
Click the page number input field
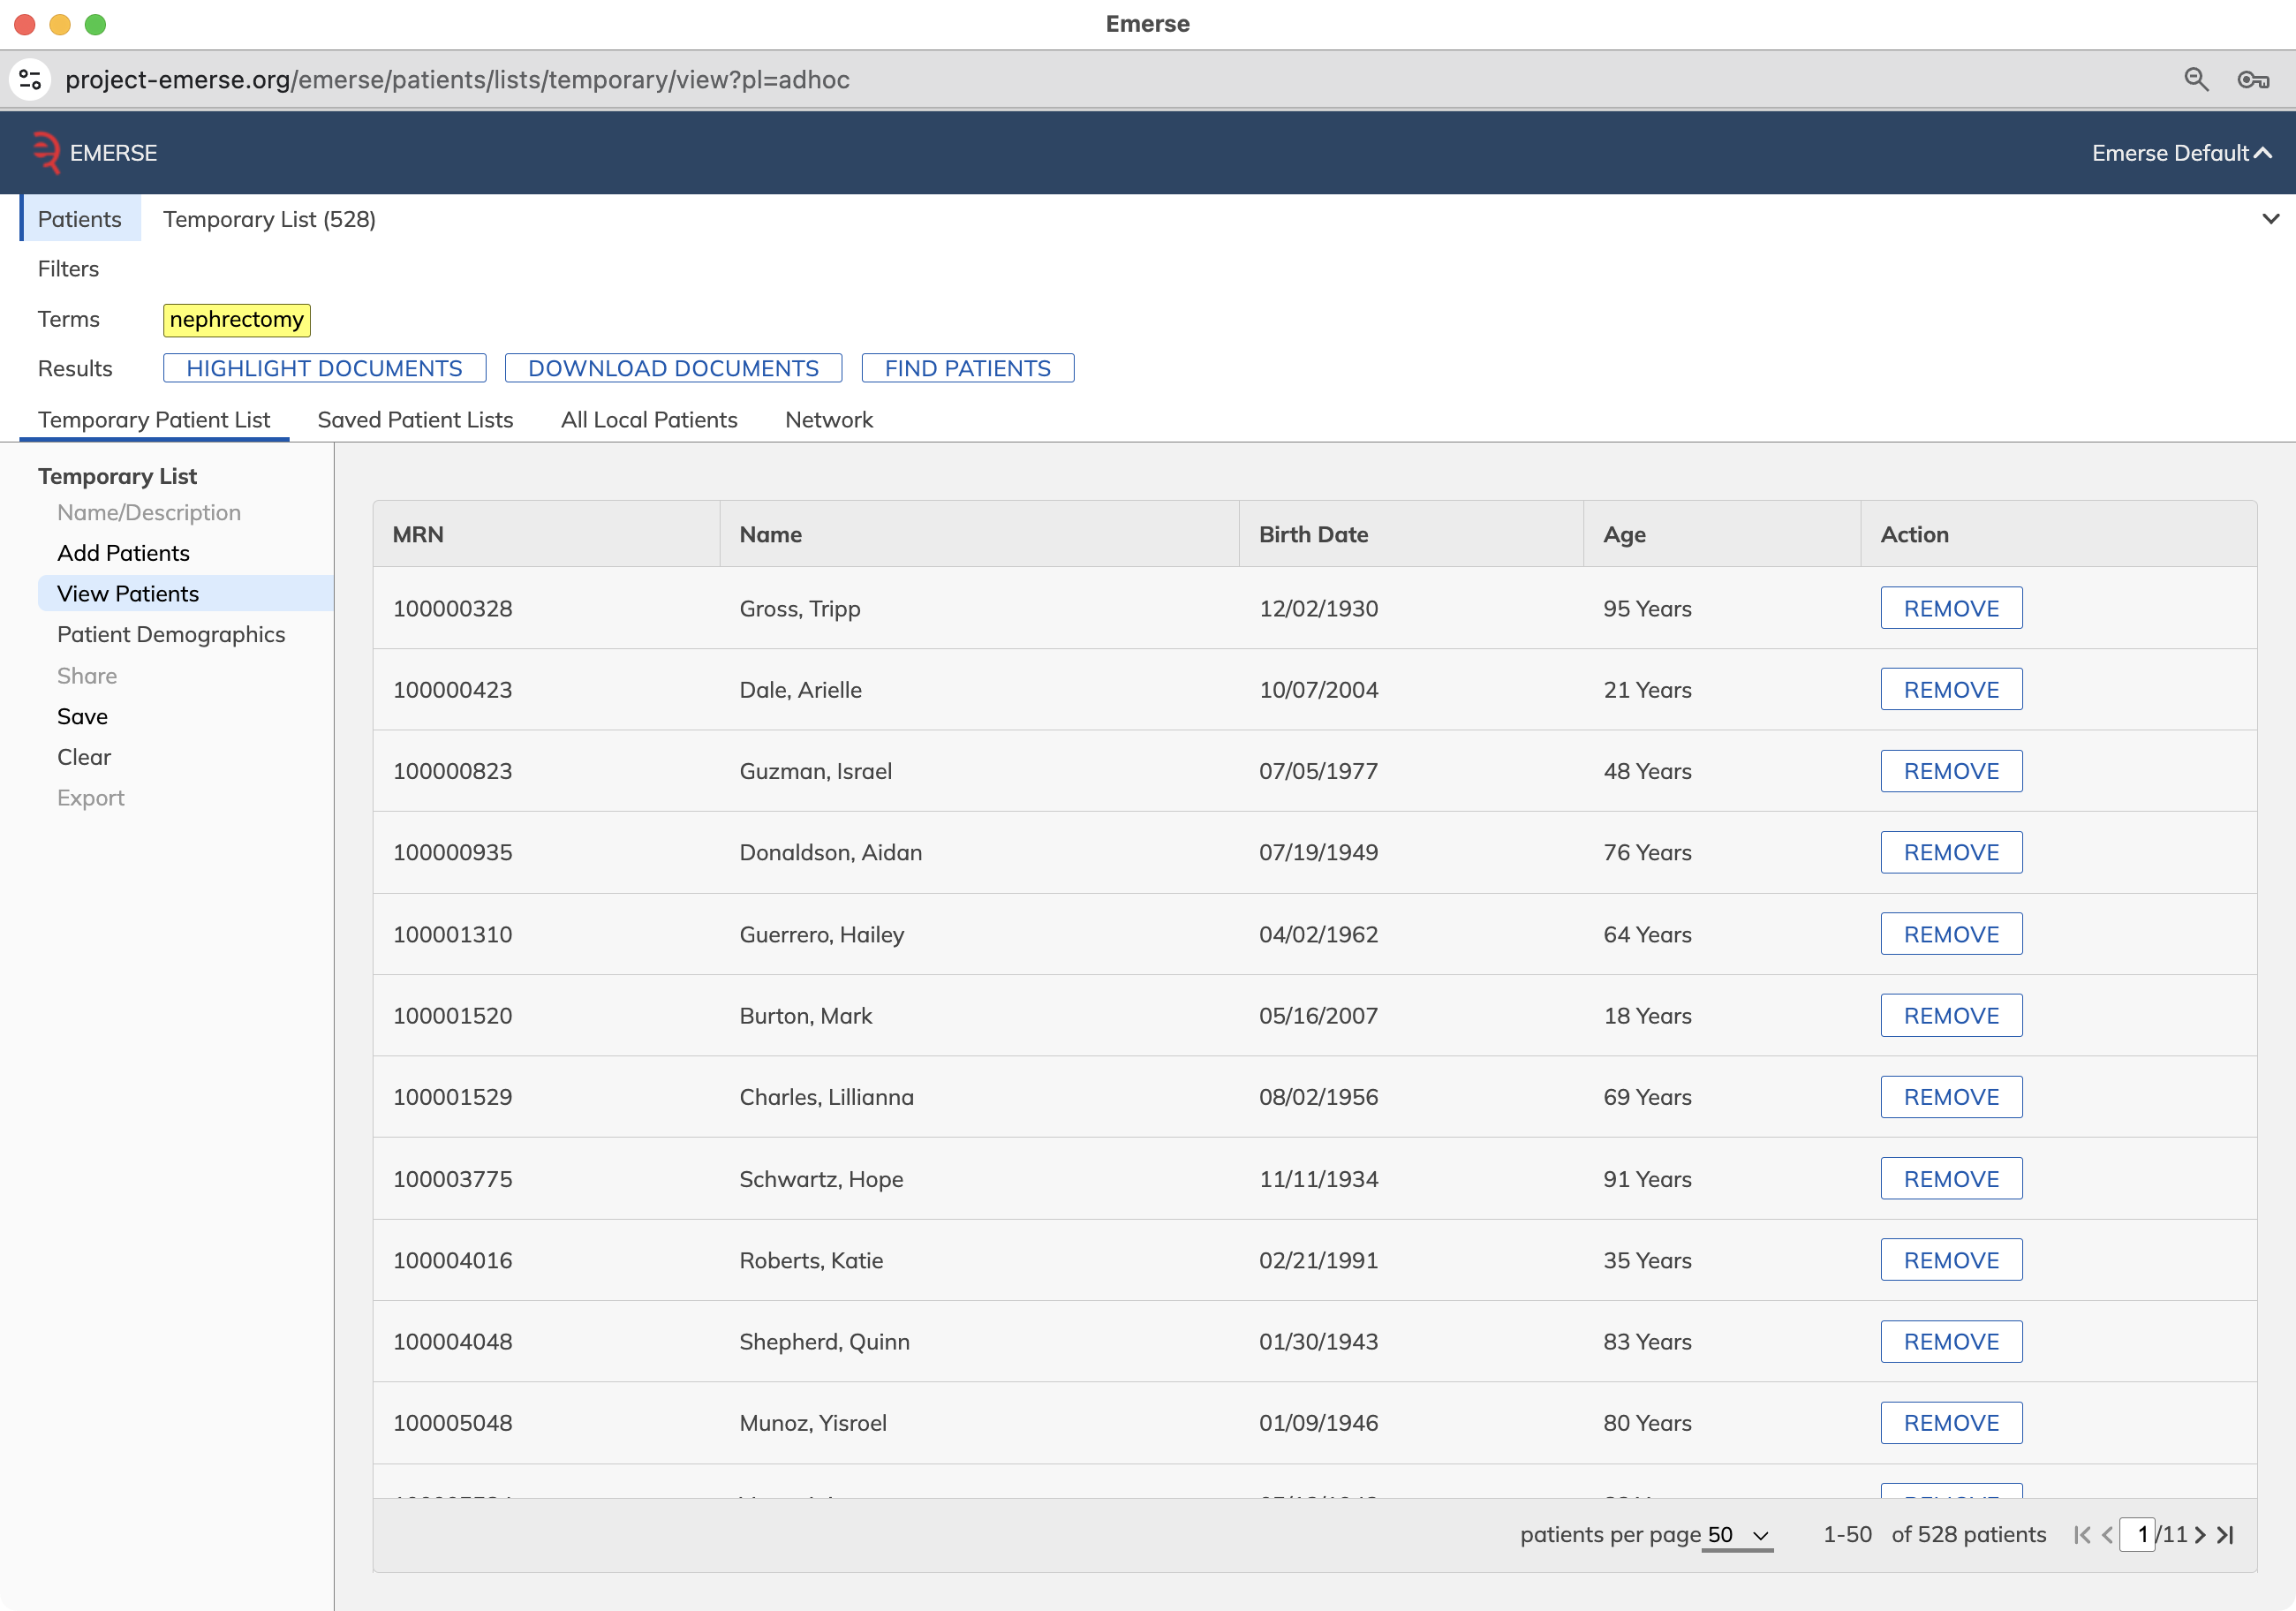pyautogui.click(x=2137, y=1534)
